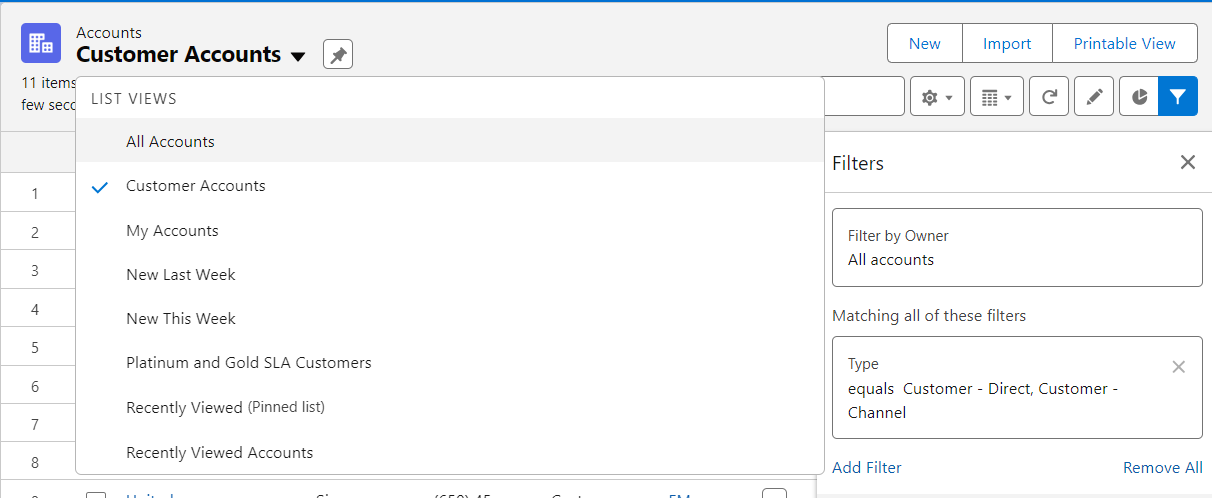Open the display-as table dropdown

point(997,97)
